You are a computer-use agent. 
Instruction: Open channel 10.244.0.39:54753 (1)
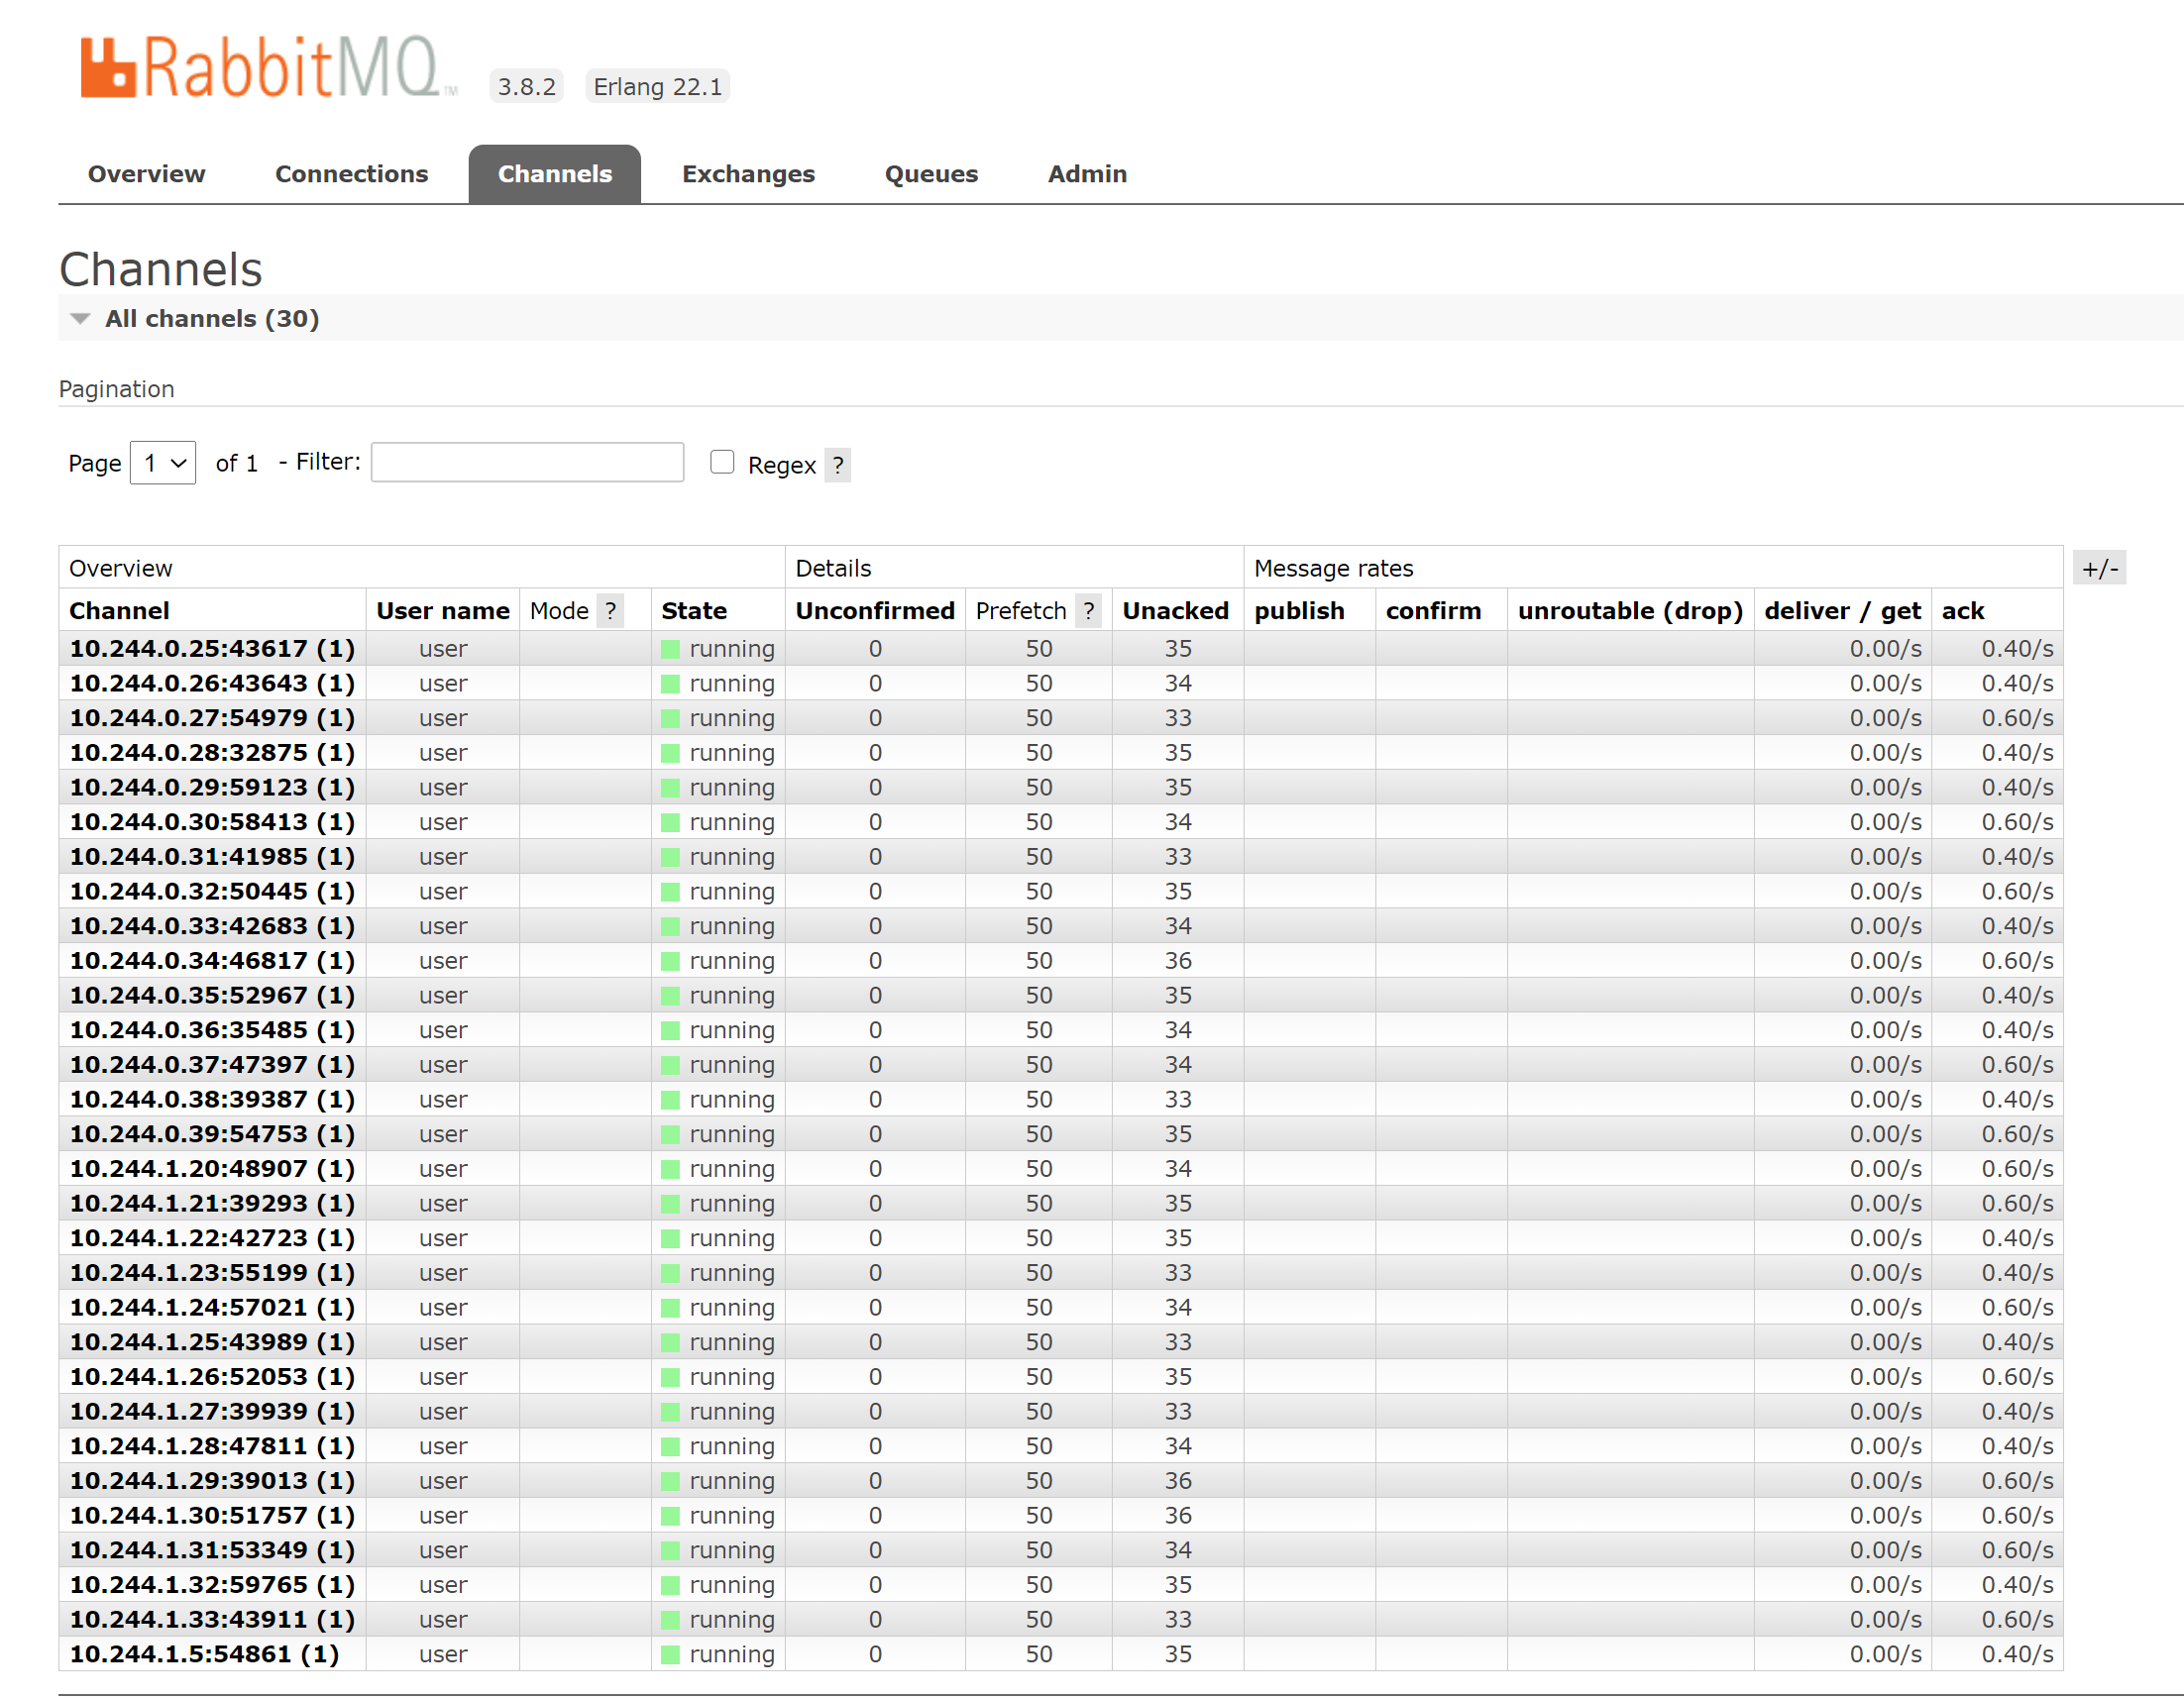click(x=212, y=1134)
